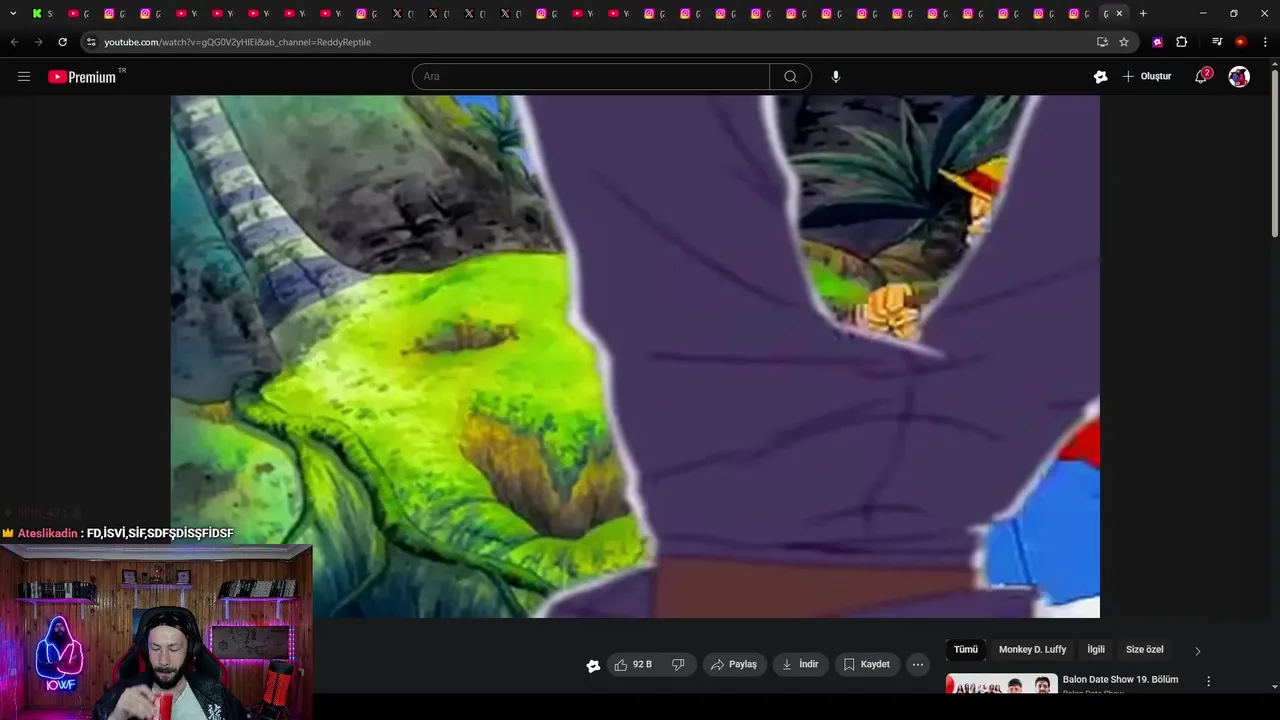Open the Balon Date Show video thumbnail

[1002, 684]
